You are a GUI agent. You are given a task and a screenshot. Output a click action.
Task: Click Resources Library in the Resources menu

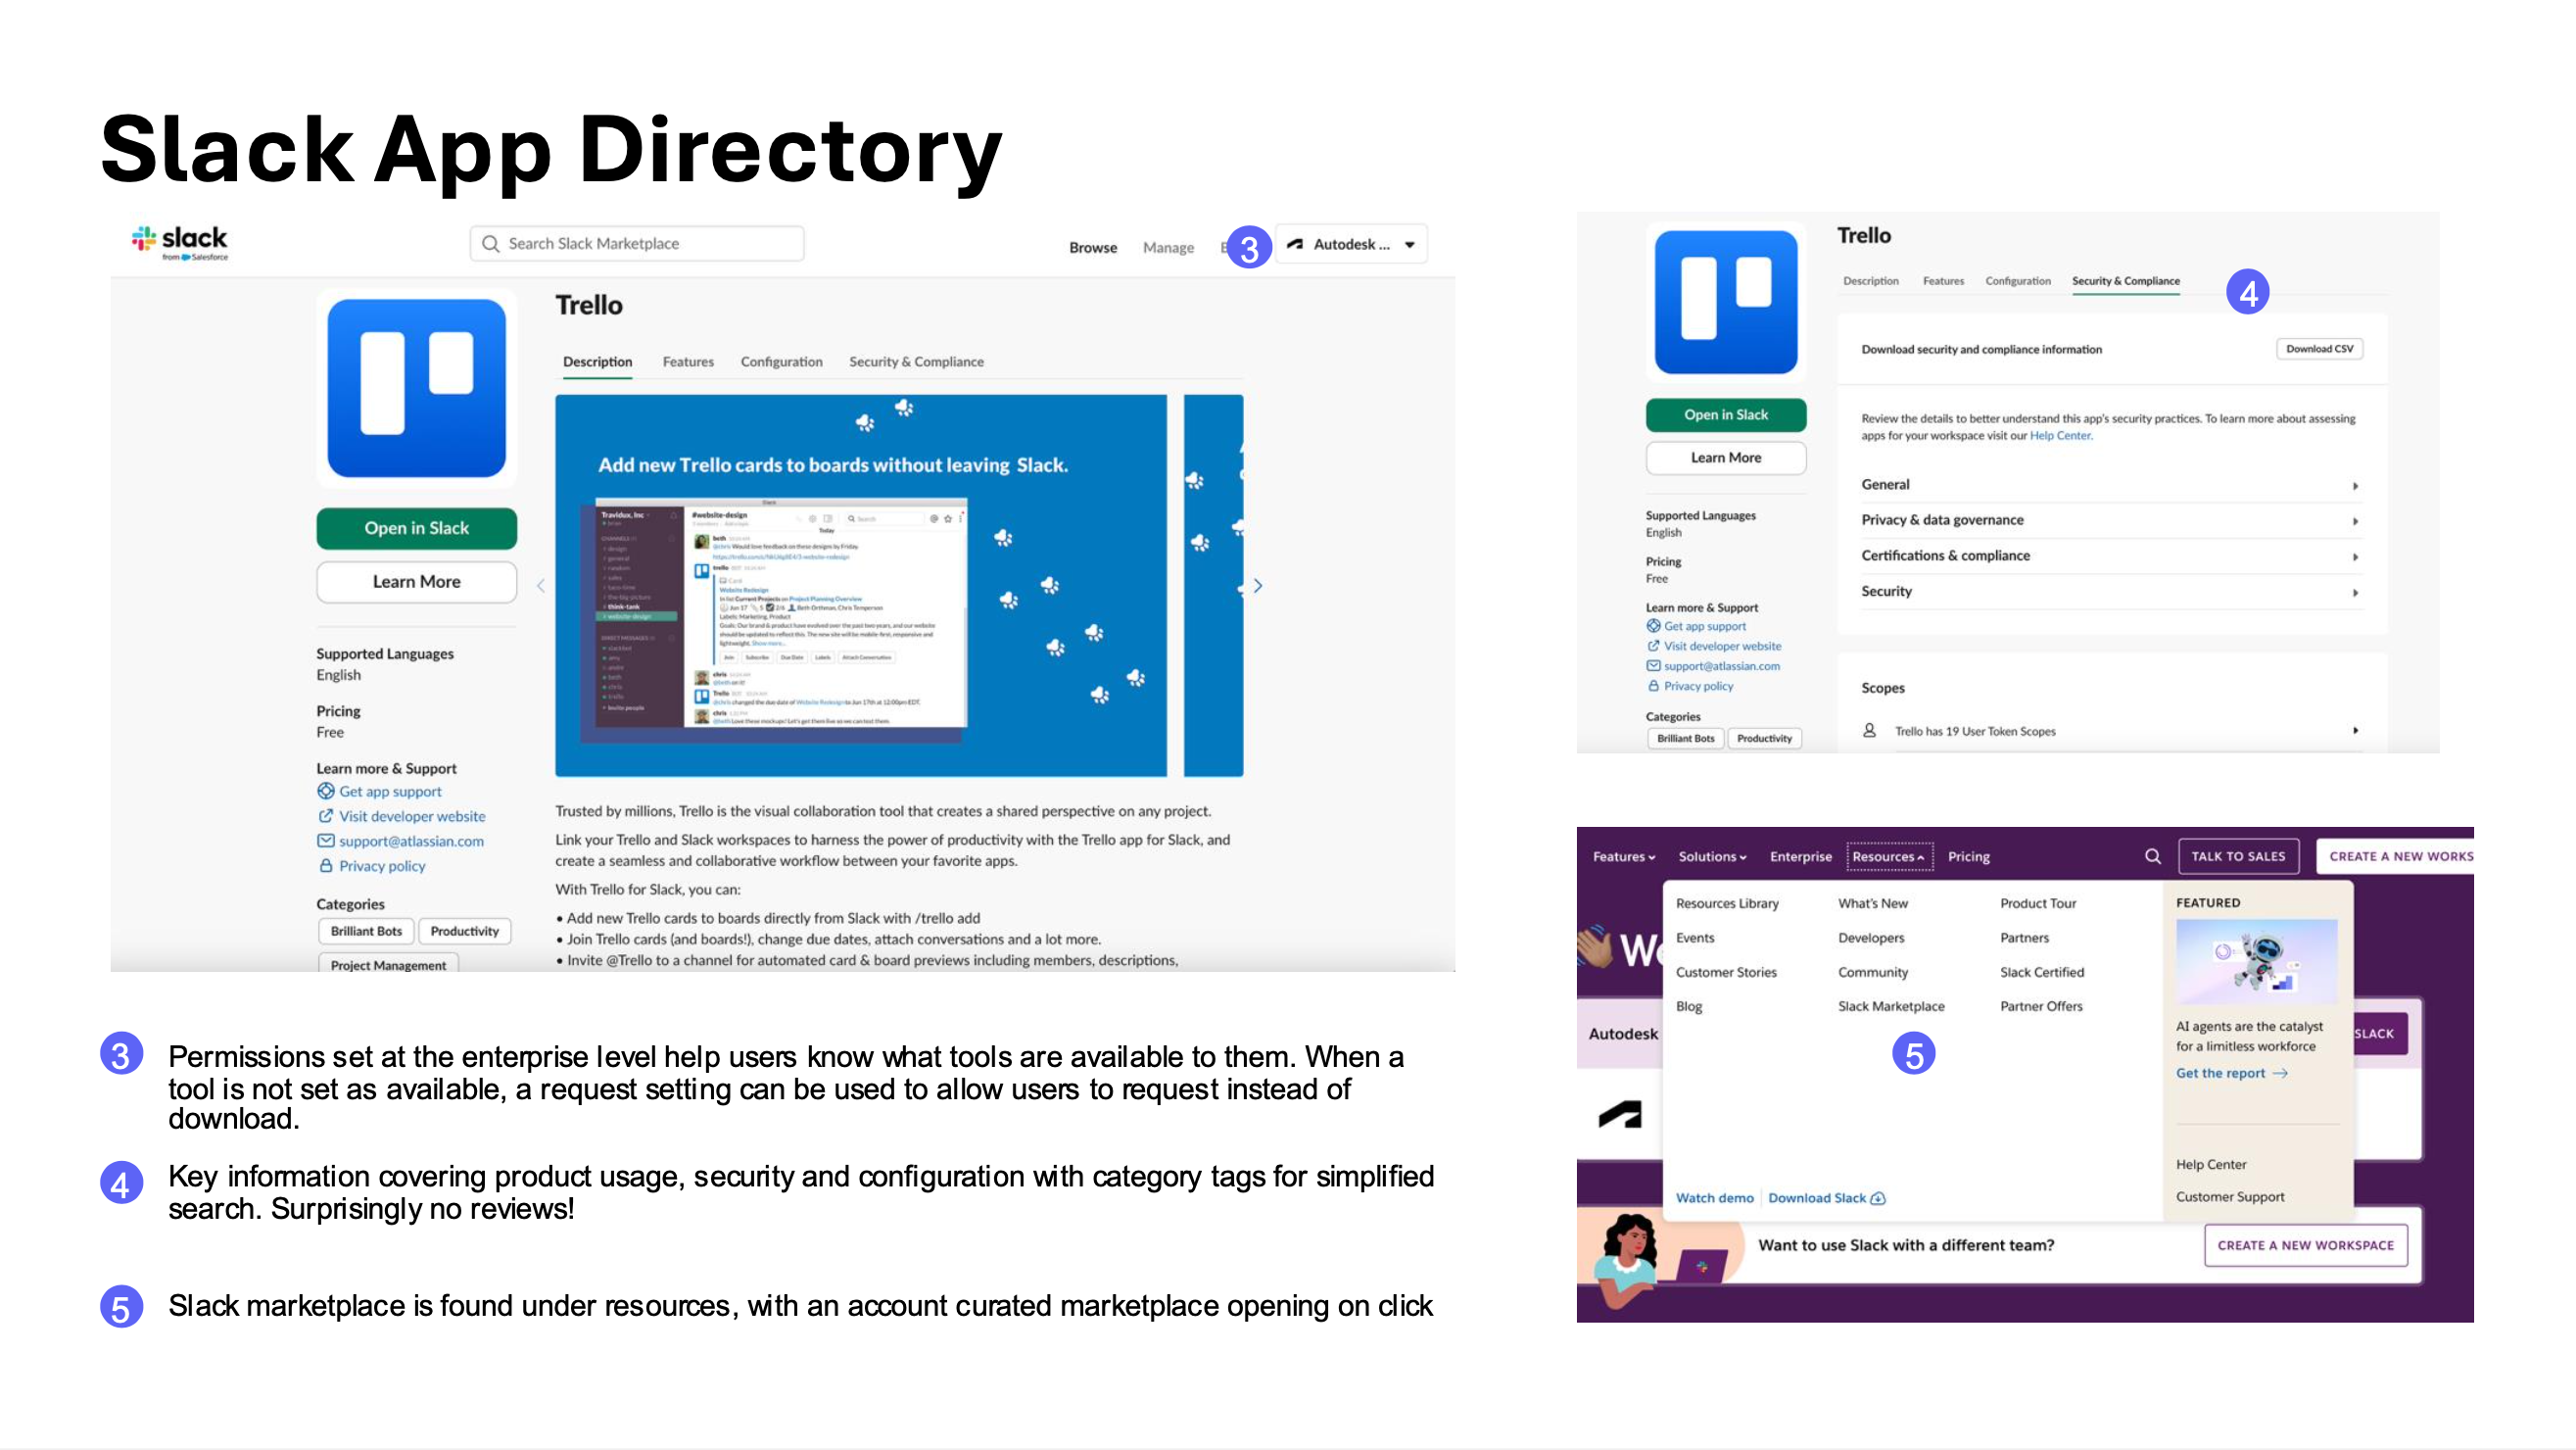[1727, 903]
